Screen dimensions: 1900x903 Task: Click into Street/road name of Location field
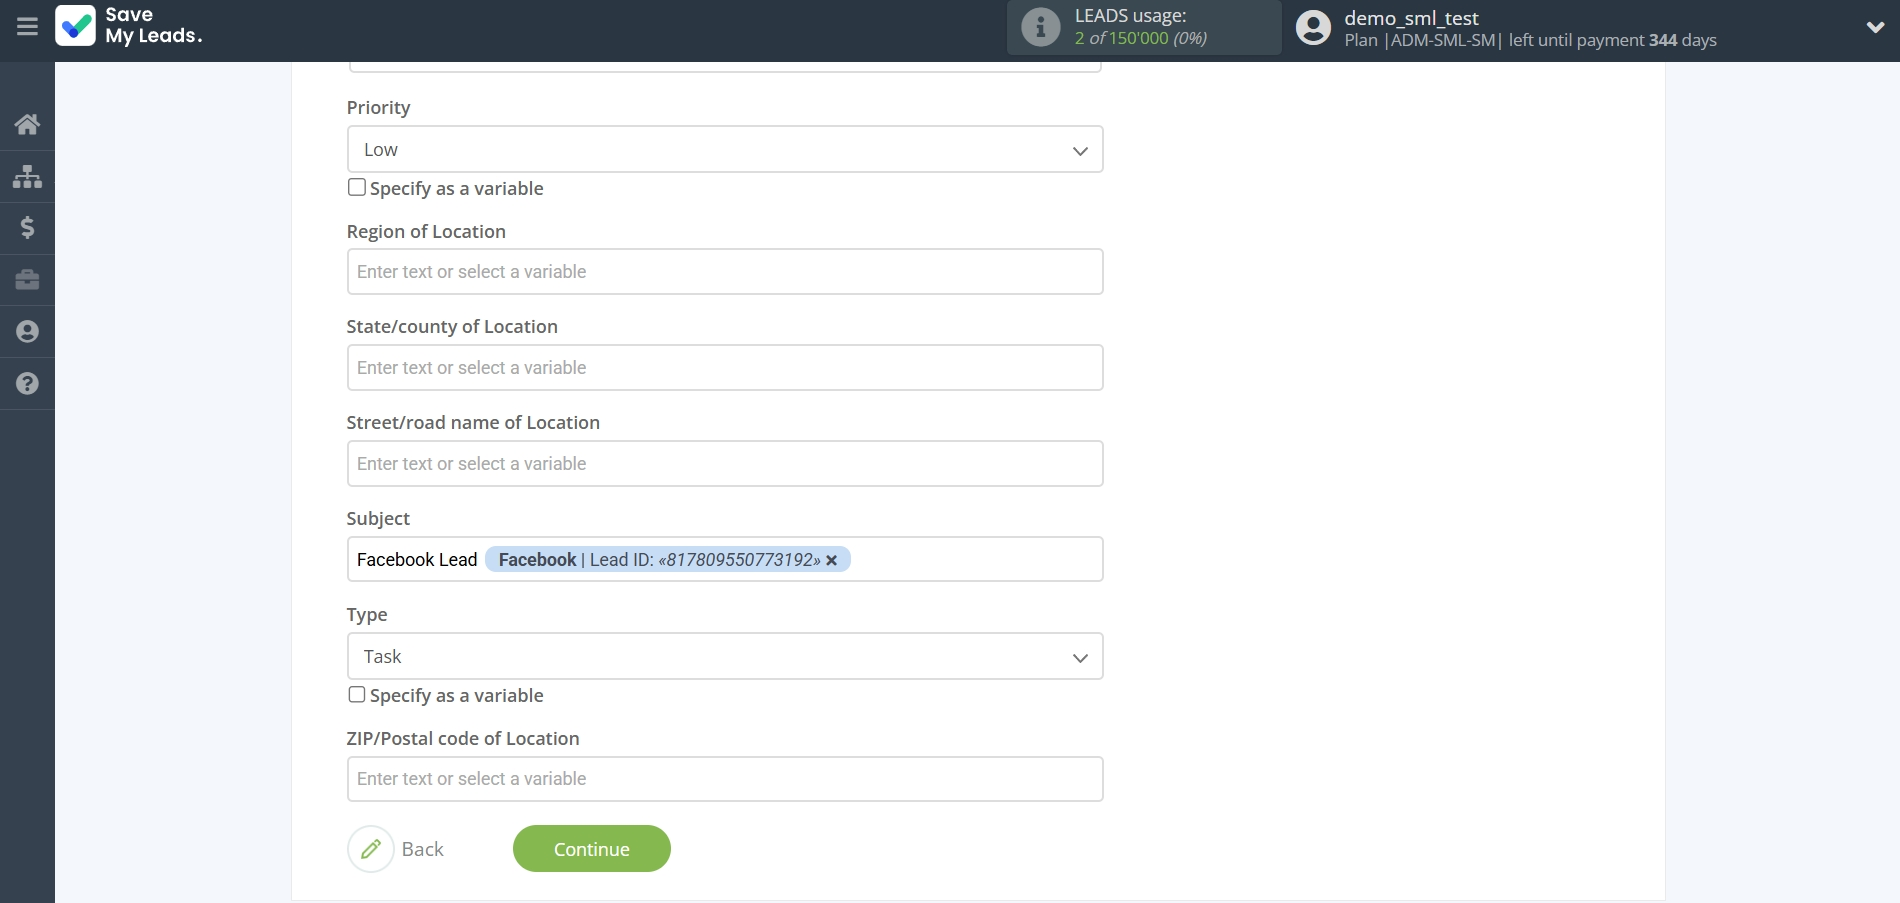click(724, 464)
